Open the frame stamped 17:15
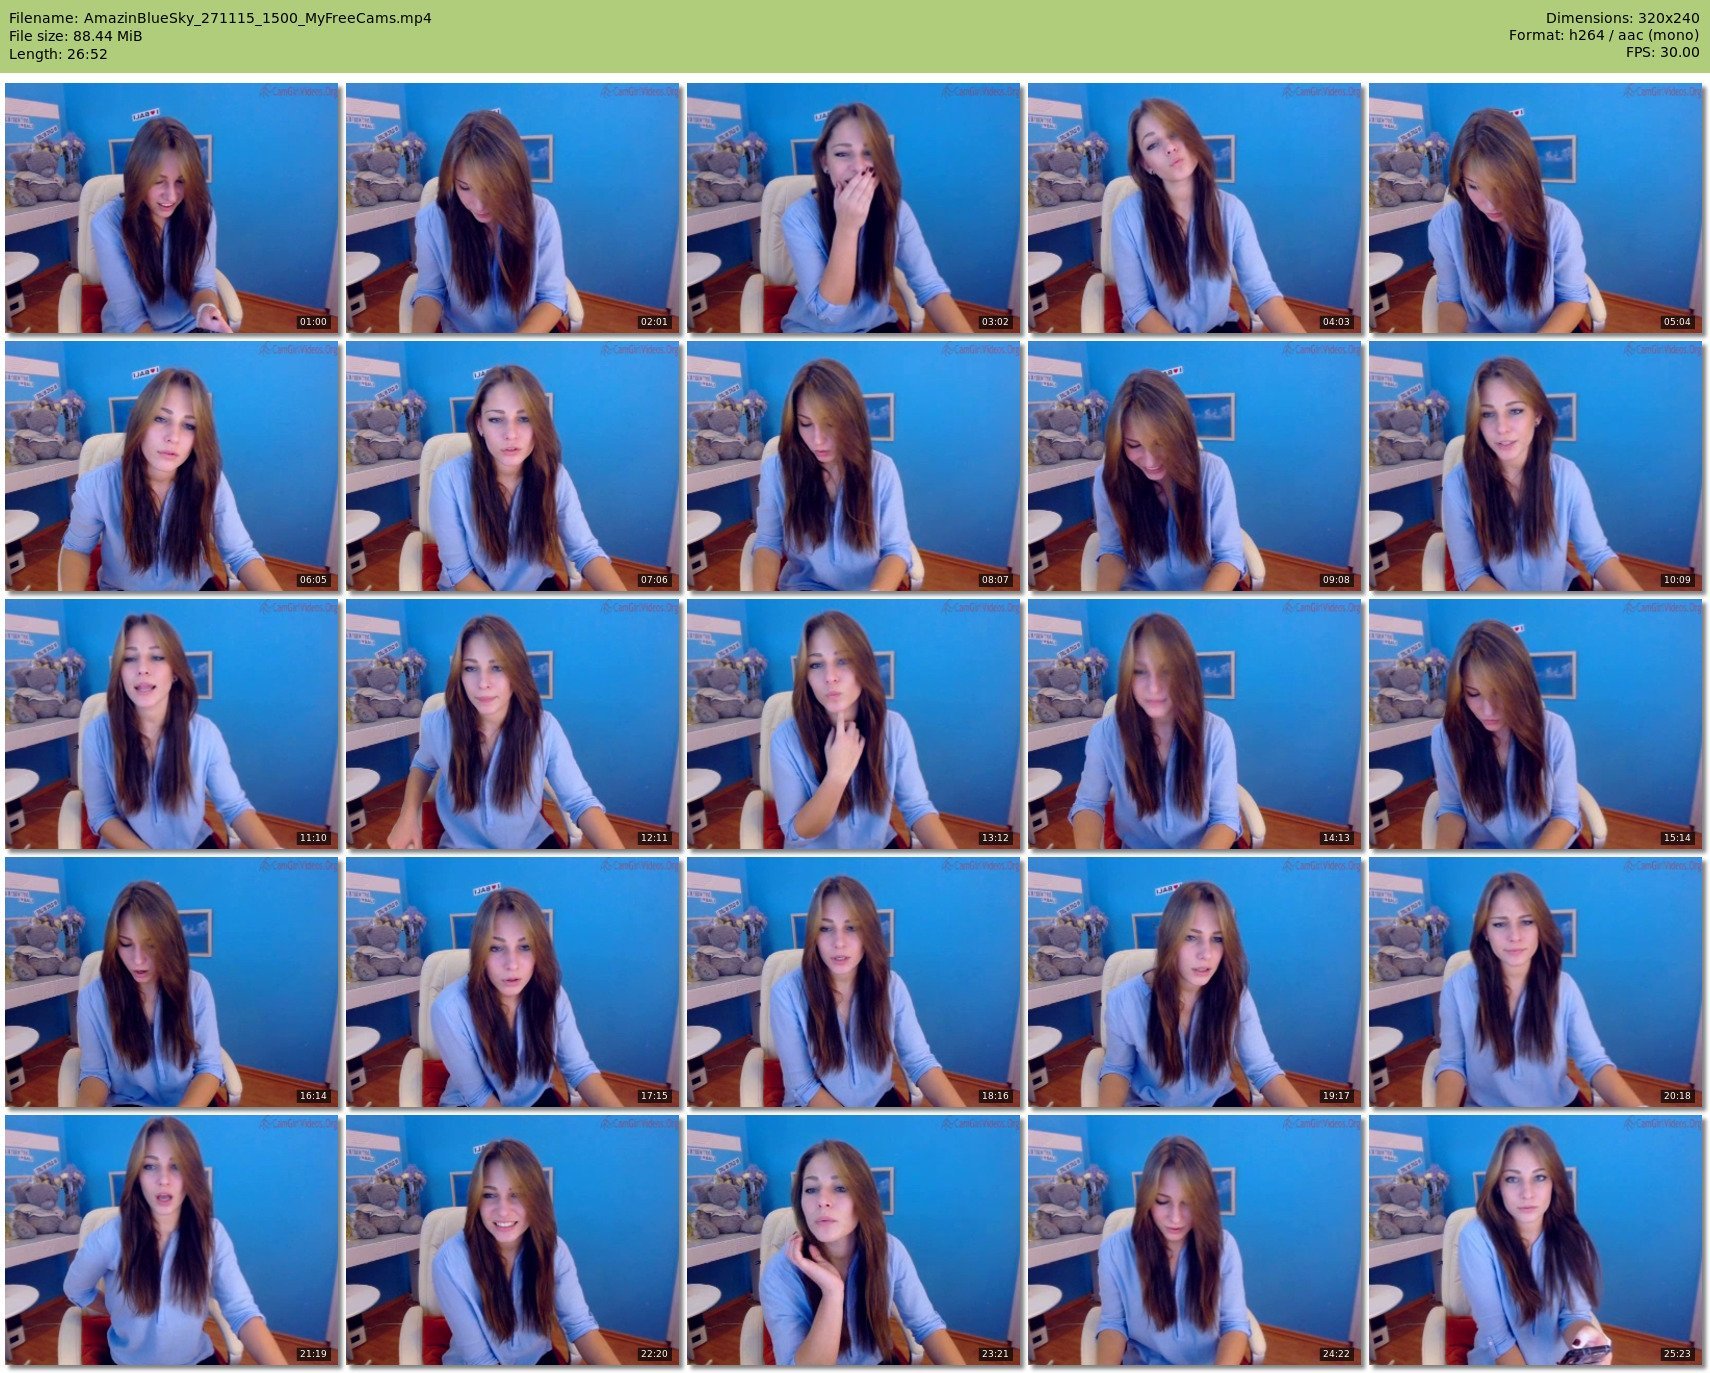 (513, 982)
